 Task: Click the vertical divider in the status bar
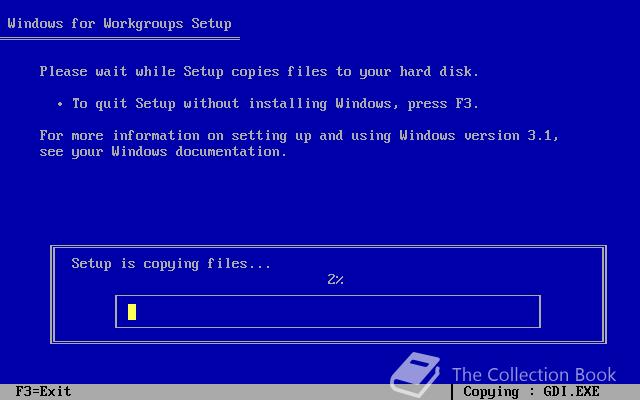coord(452,392)
